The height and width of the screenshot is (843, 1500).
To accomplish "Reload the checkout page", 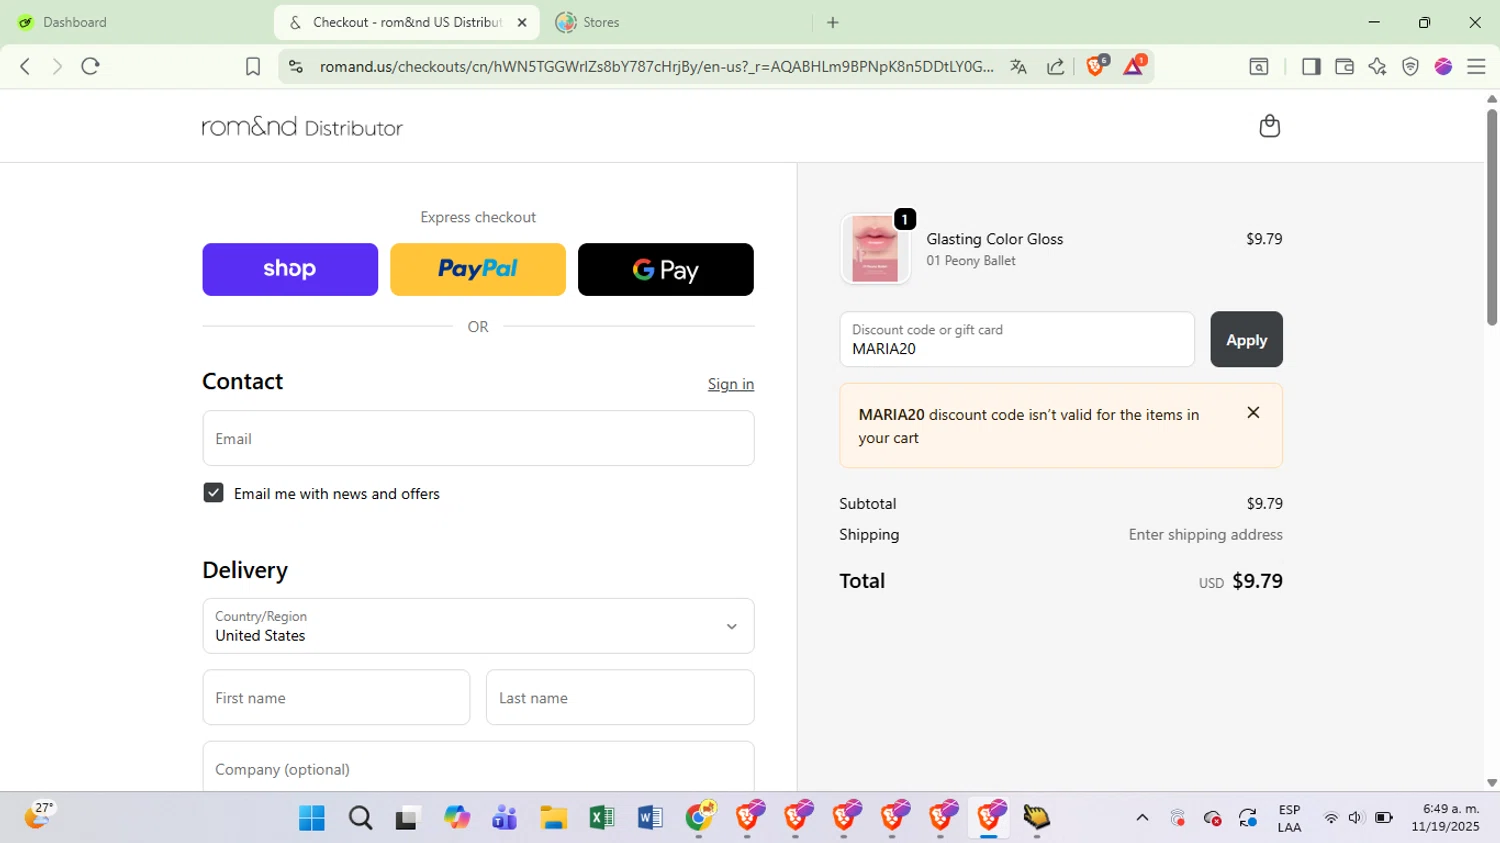I will pos(91,67).
